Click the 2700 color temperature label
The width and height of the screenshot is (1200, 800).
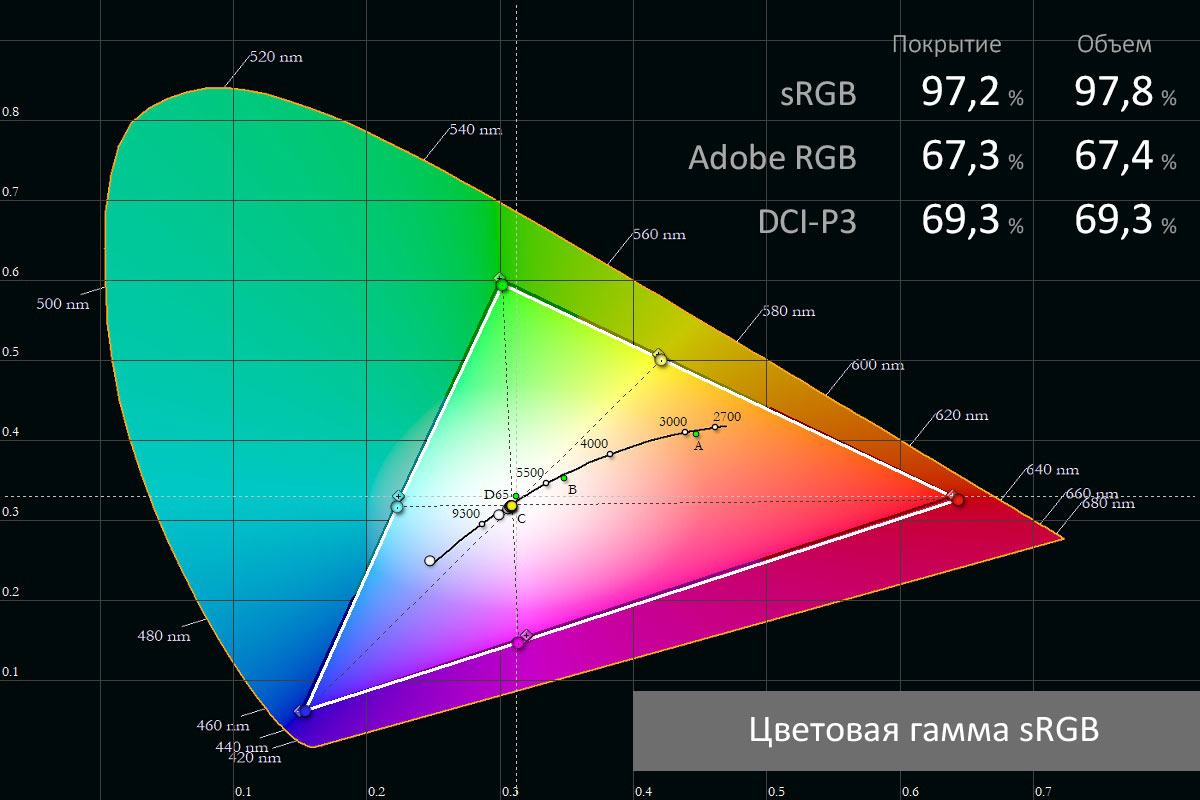click(727, 416)
